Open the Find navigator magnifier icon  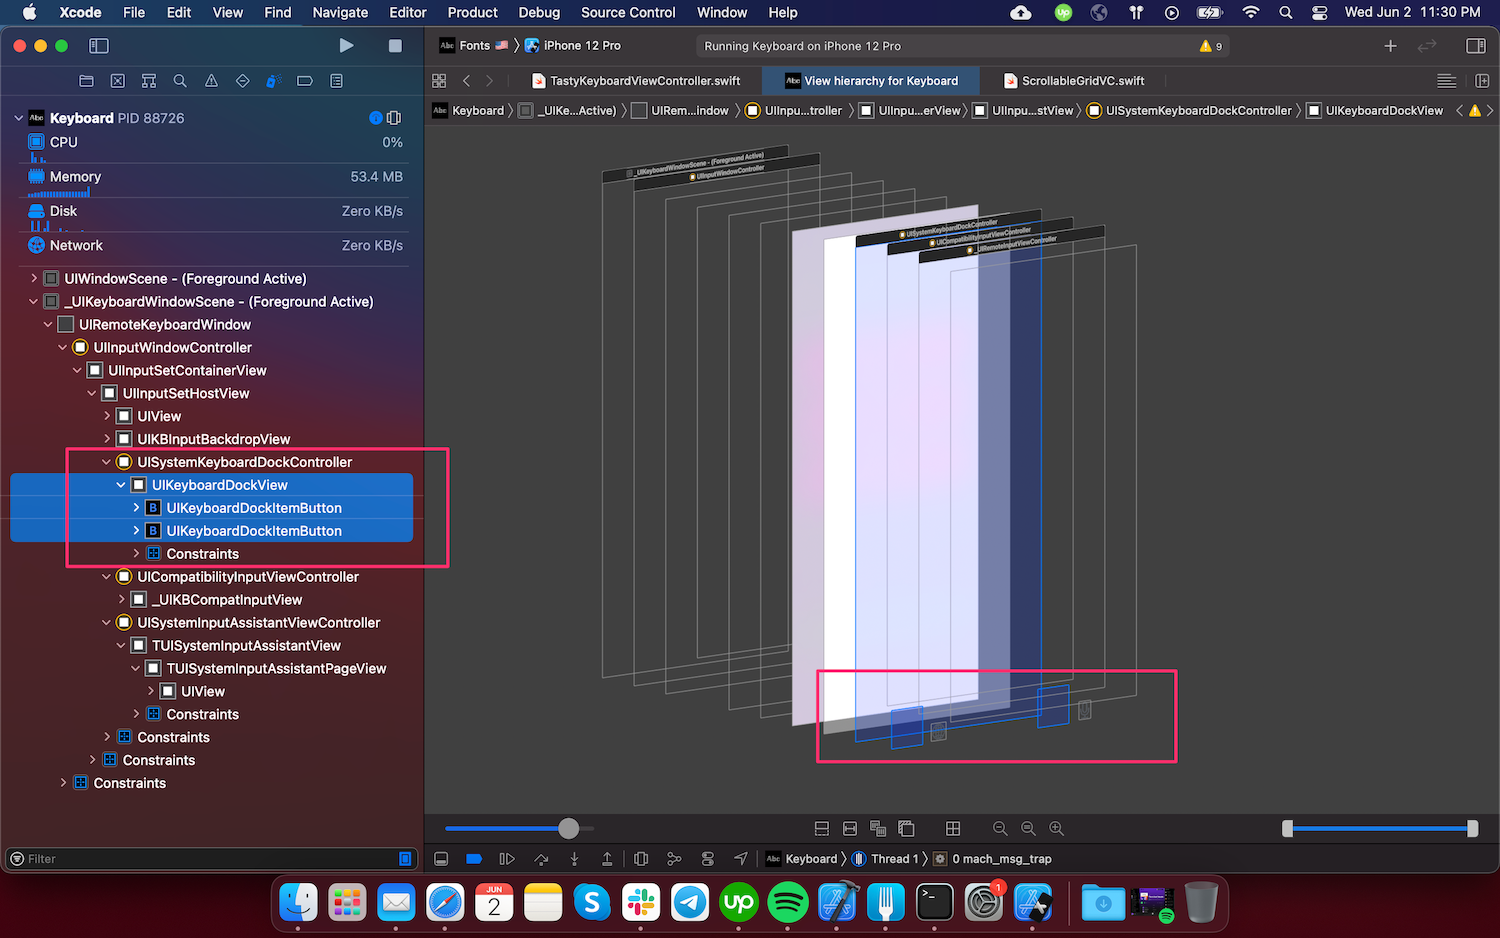coord(180,81)
